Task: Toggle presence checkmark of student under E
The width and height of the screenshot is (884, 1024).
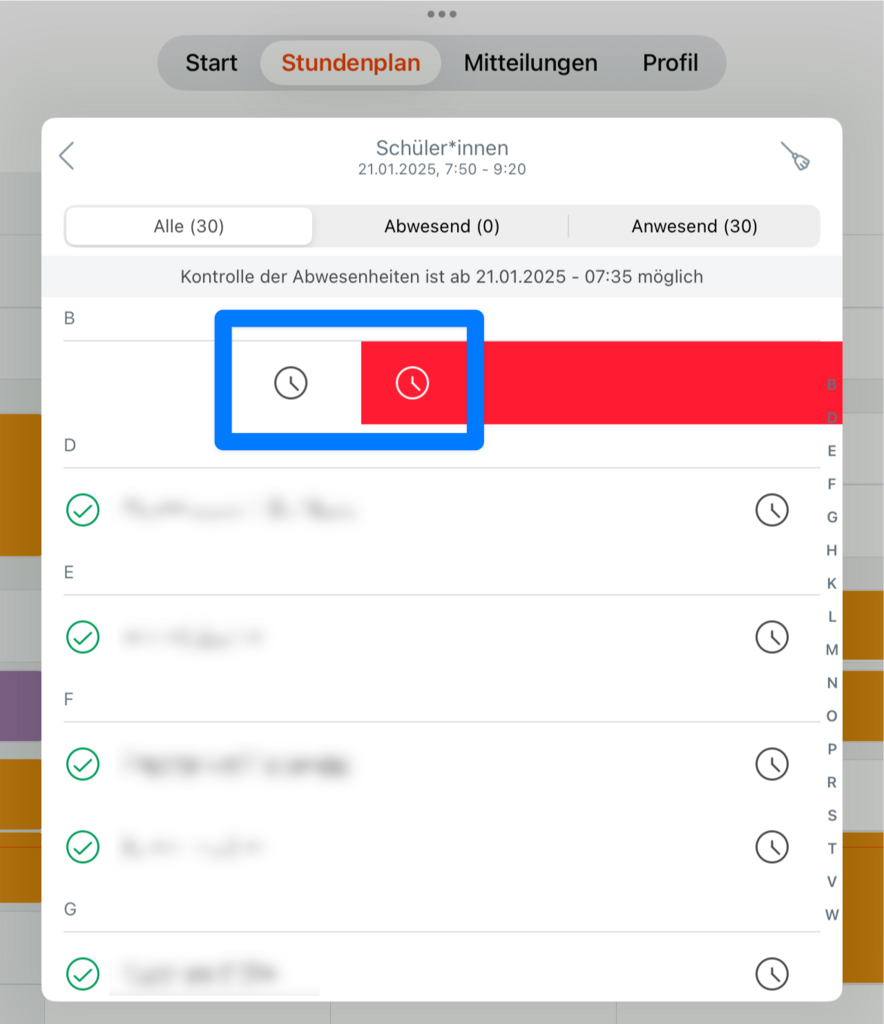Action: [83, 637]
